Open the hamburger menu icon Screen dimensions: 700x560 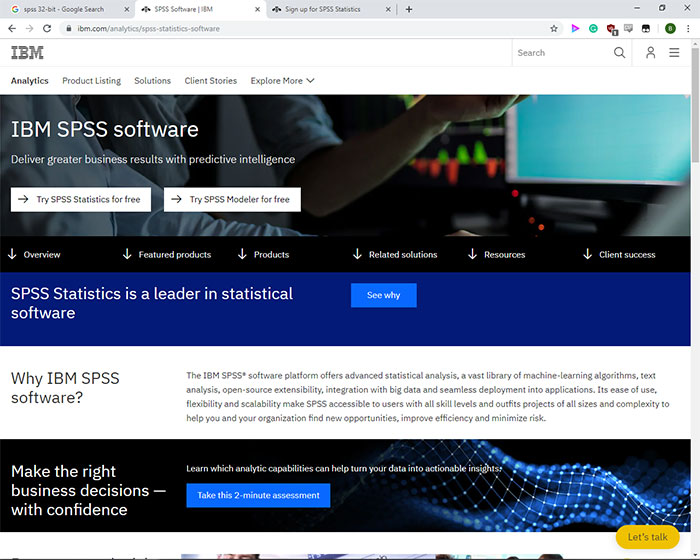pyautogui.click(x=674, y=53)
